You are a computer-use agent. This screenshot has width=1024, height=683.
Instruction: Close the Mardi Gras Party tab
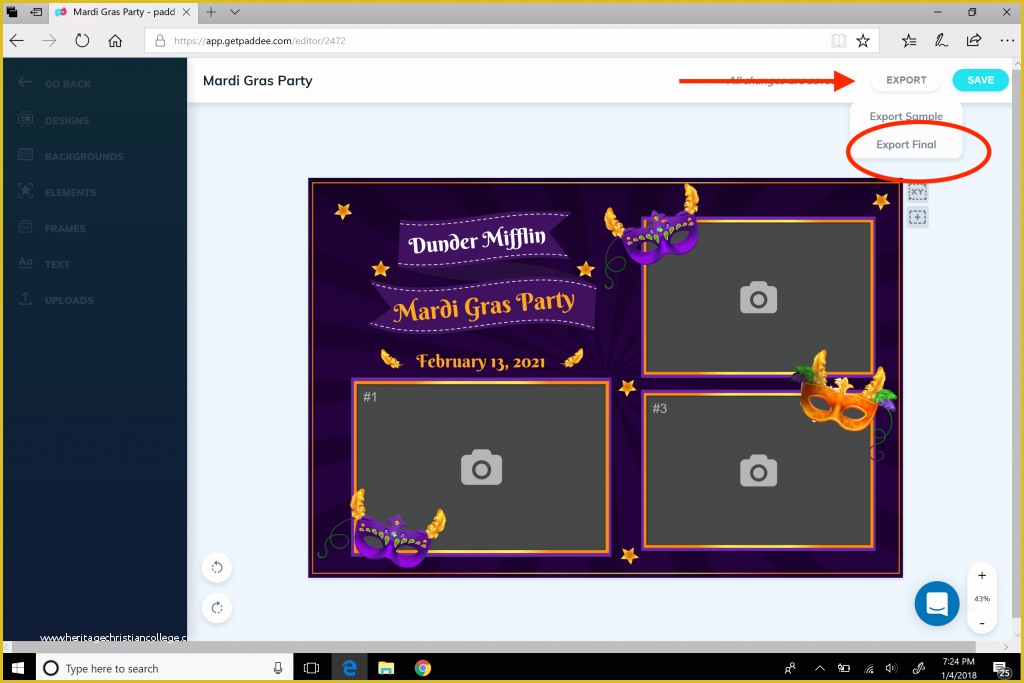tap(186, 12)
